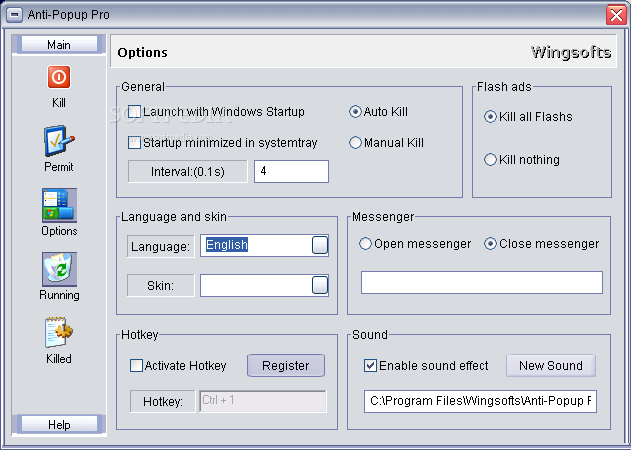Open the Killed log icon

click(x=59, y=332)
